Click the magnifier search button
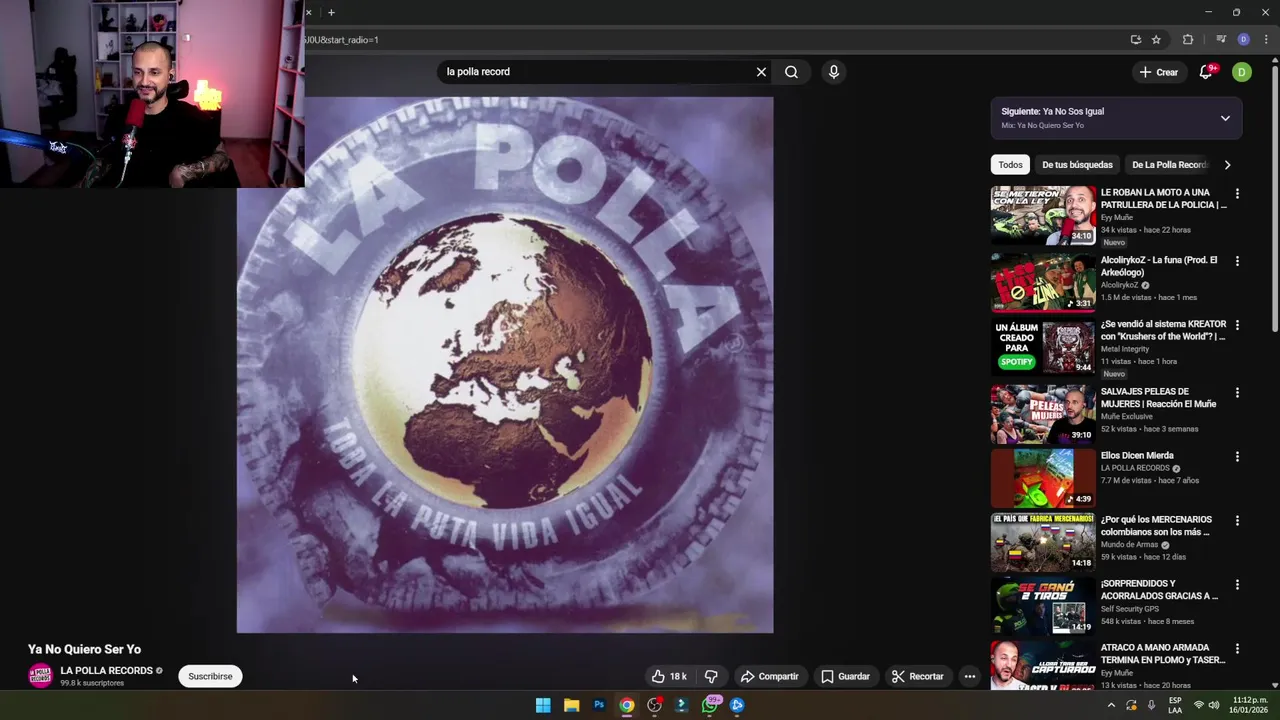This screenshot has width=1280, height=720. coord(791,72)
